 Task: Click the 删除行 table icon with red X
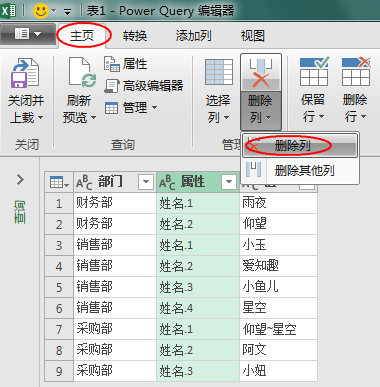click(x=356, y=71)
